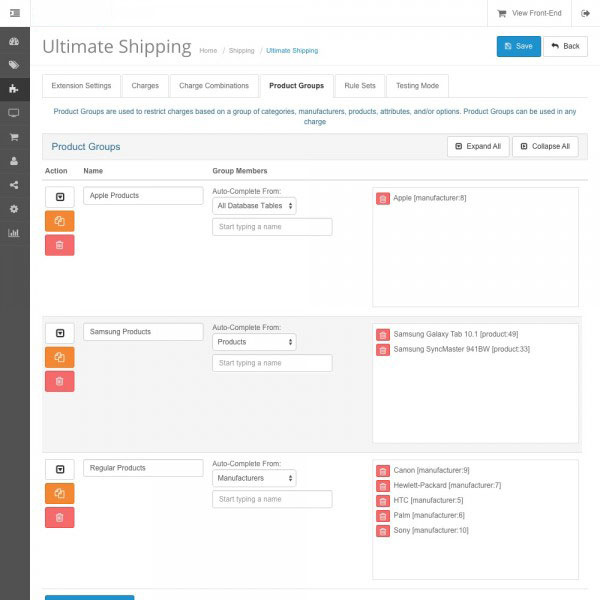Remove Samsung Galaxy Tab 10.1 from group
This screenshot has height=600, width=600.
(x=383, y=334)
